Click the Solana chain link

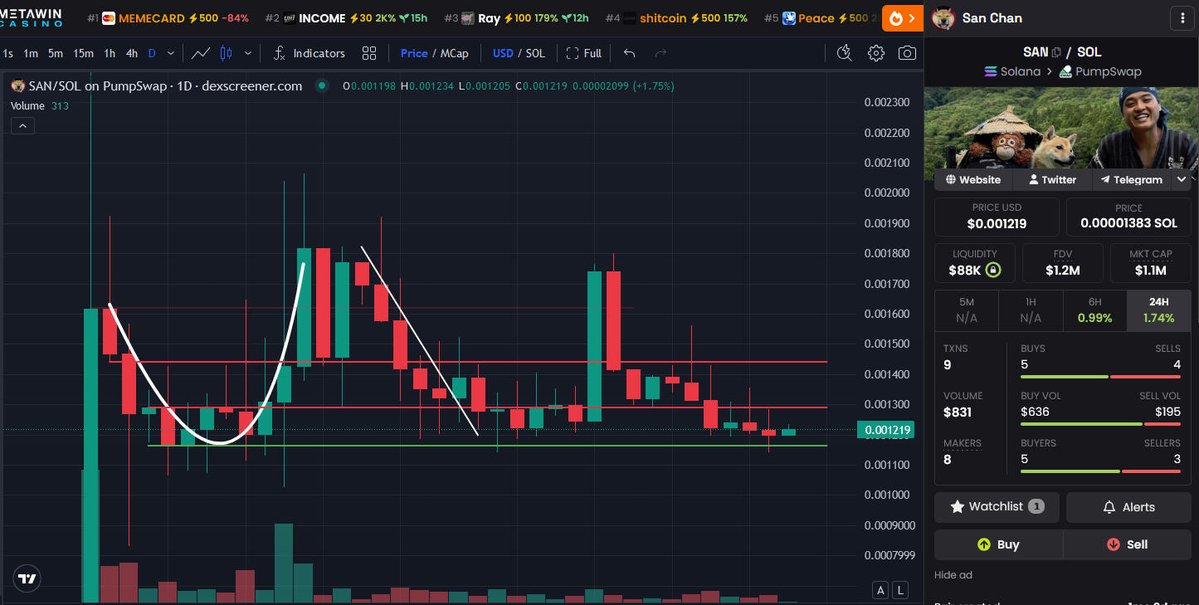1012,71
